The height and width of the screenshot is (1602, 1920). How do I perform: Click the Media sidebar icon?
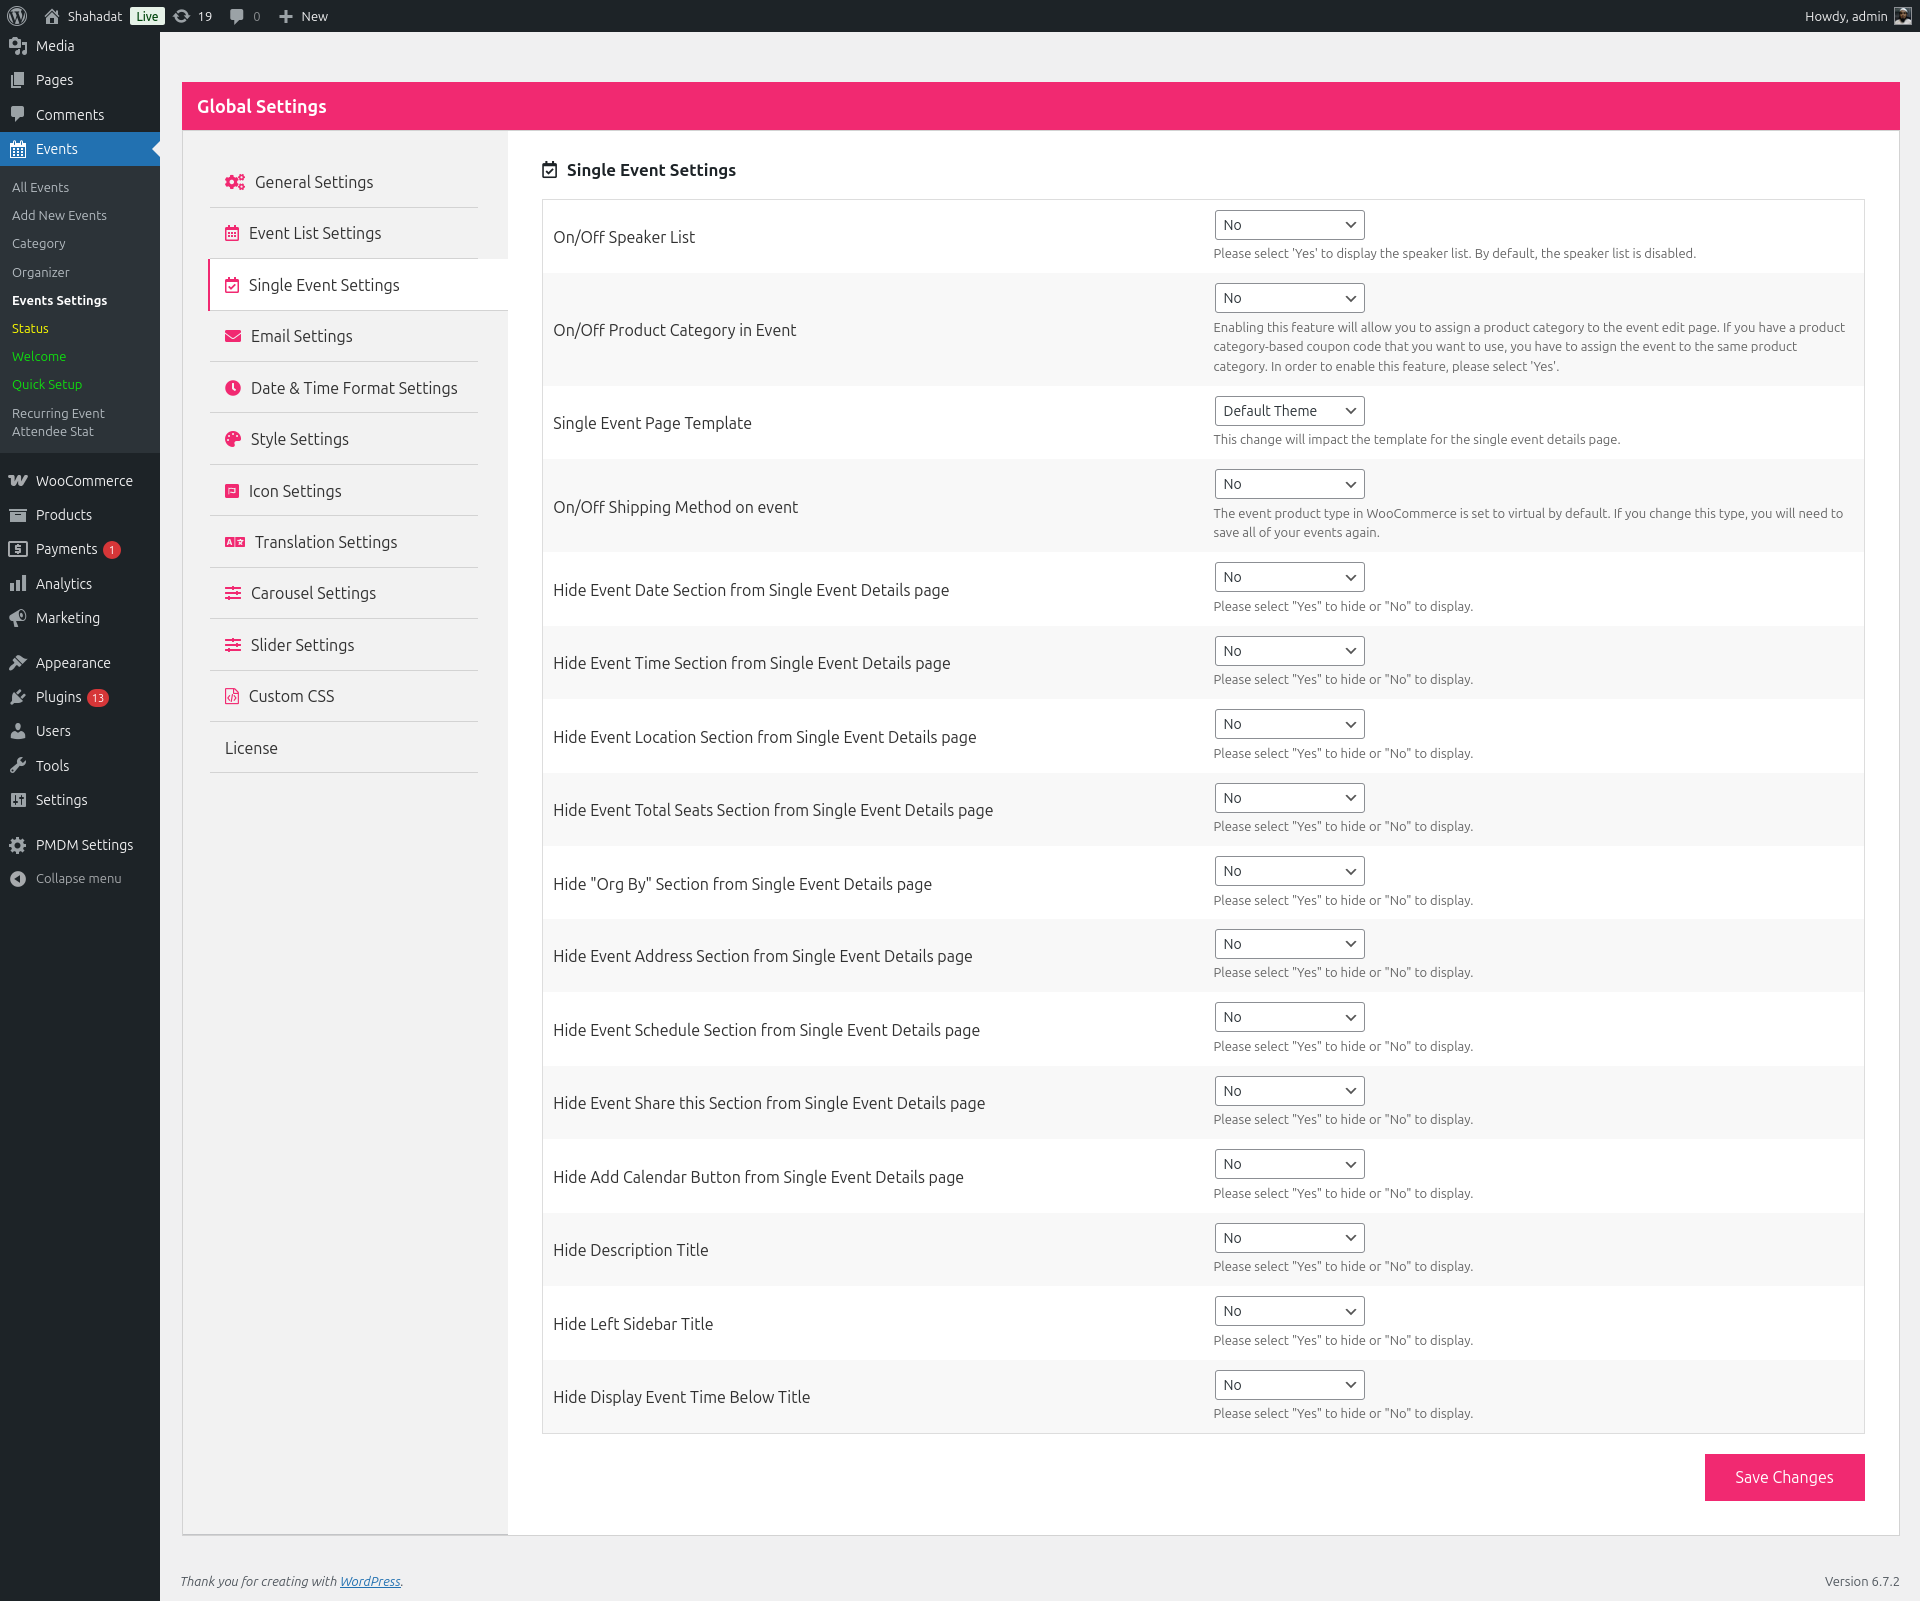pyautogui.click(x=18, y=46)
